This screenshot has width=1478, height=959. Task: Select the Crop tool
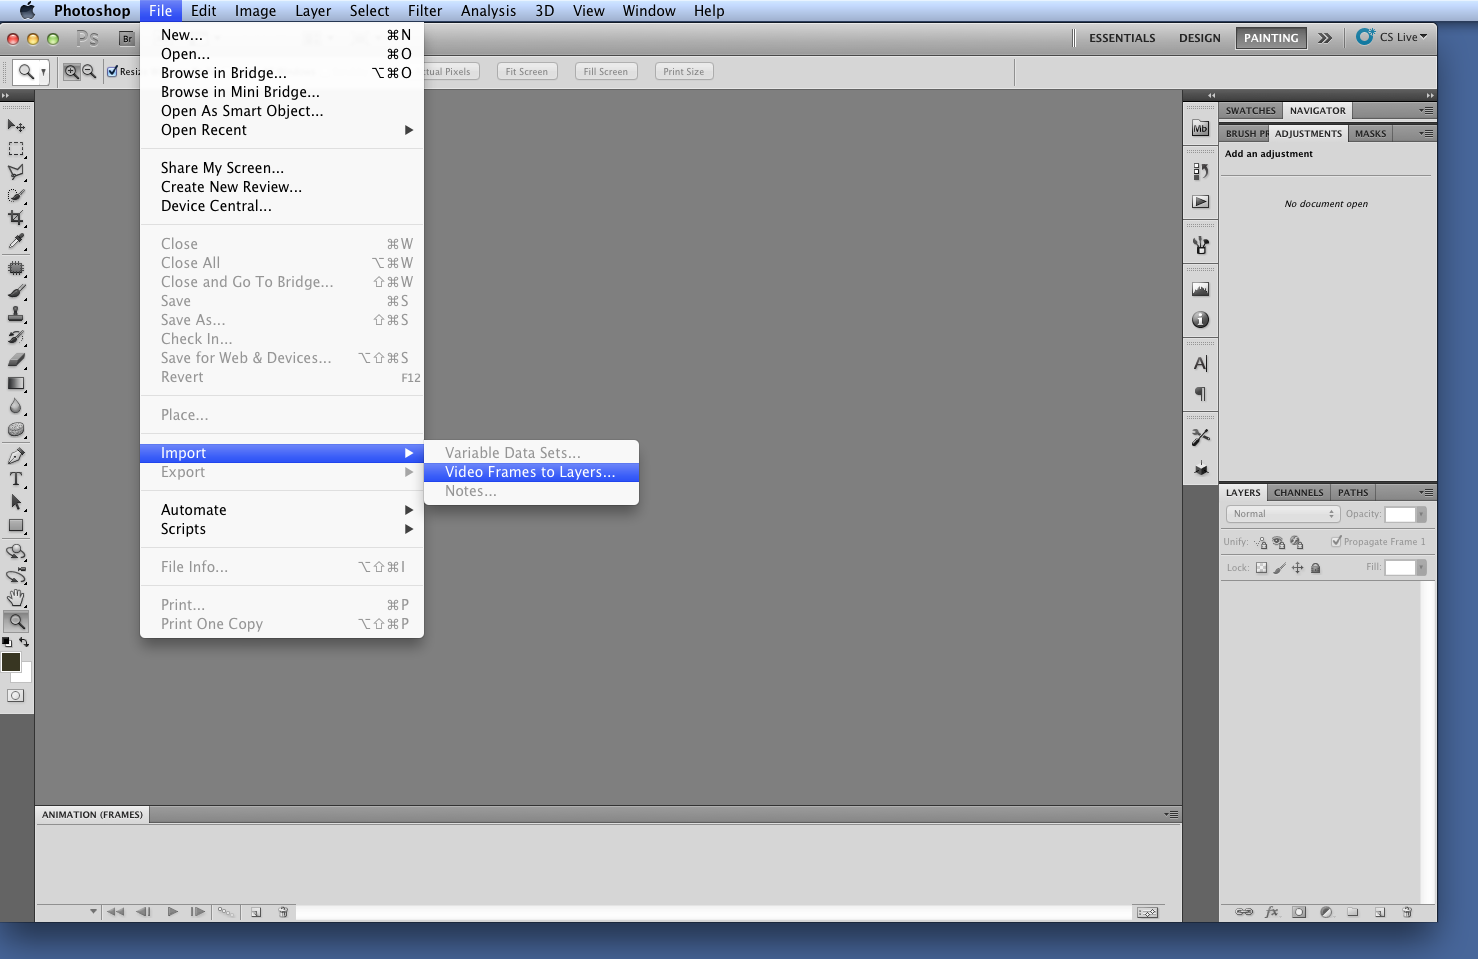tap(16, 218)
